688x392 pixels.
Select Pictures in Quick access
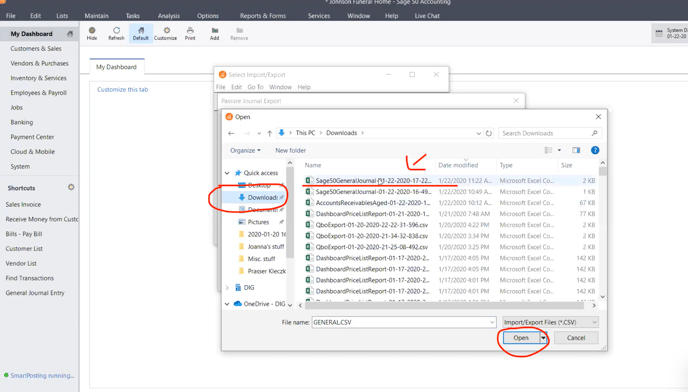(258, 222)
